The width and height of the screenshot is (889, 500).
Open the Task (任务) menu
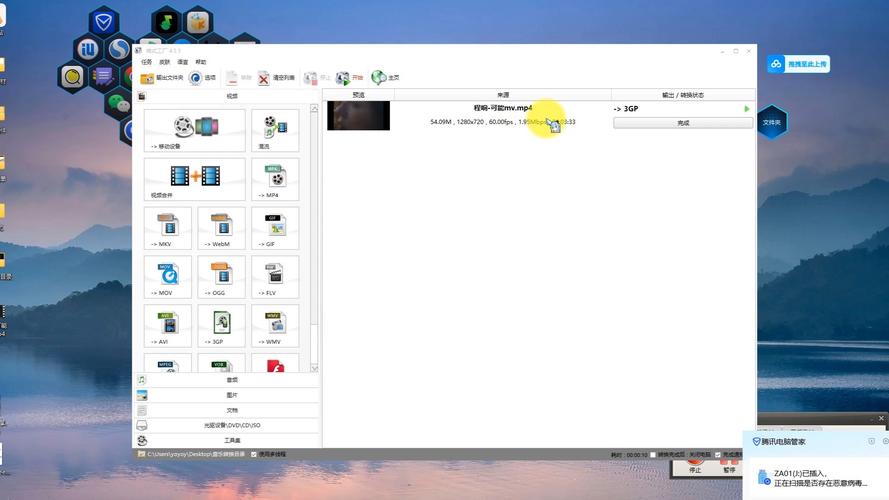[146, 62]
